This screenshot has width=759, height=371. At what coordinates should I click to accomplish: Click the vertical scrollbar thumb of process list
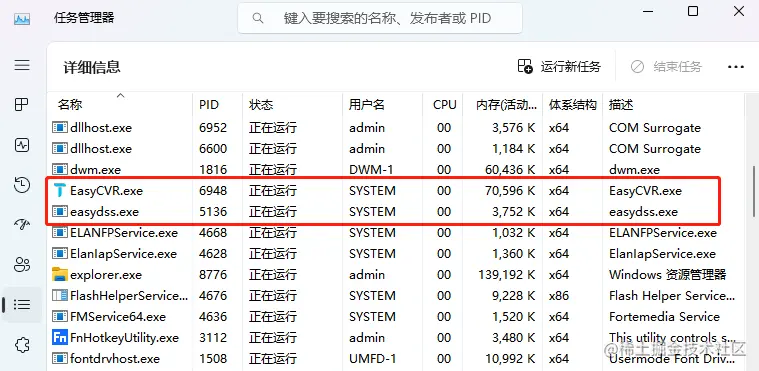tap(754, 192)
